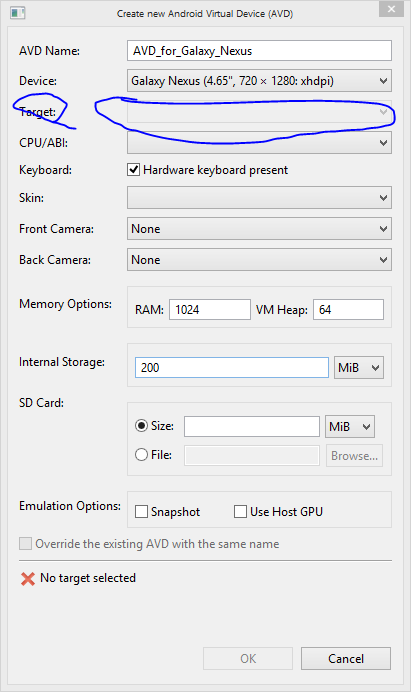411x692 pixels.
Task: Click the VM Heap input field
Action: click(348, 309)
